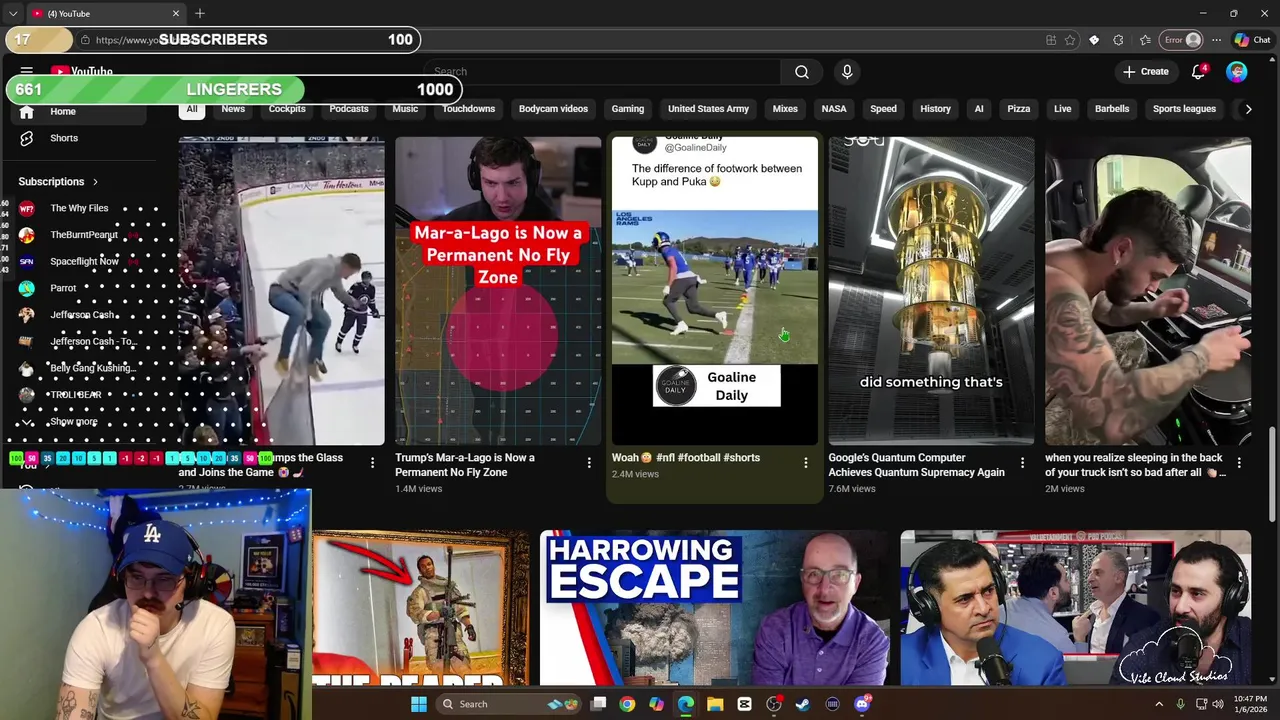Click the browser profile Error button
This screenshot has width=1280, height=720.
(x=1181, y=40)
